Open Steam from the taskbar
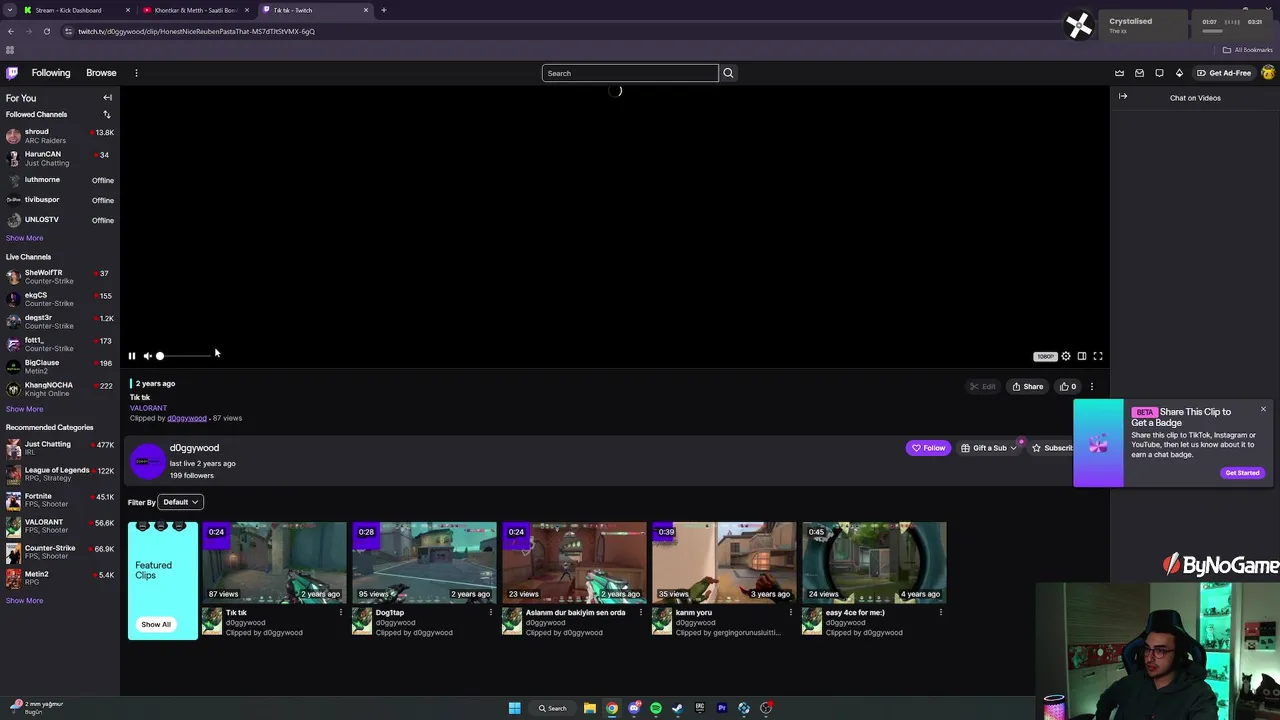The width and height of the screenshot is (1280, 720). (678, 708)
